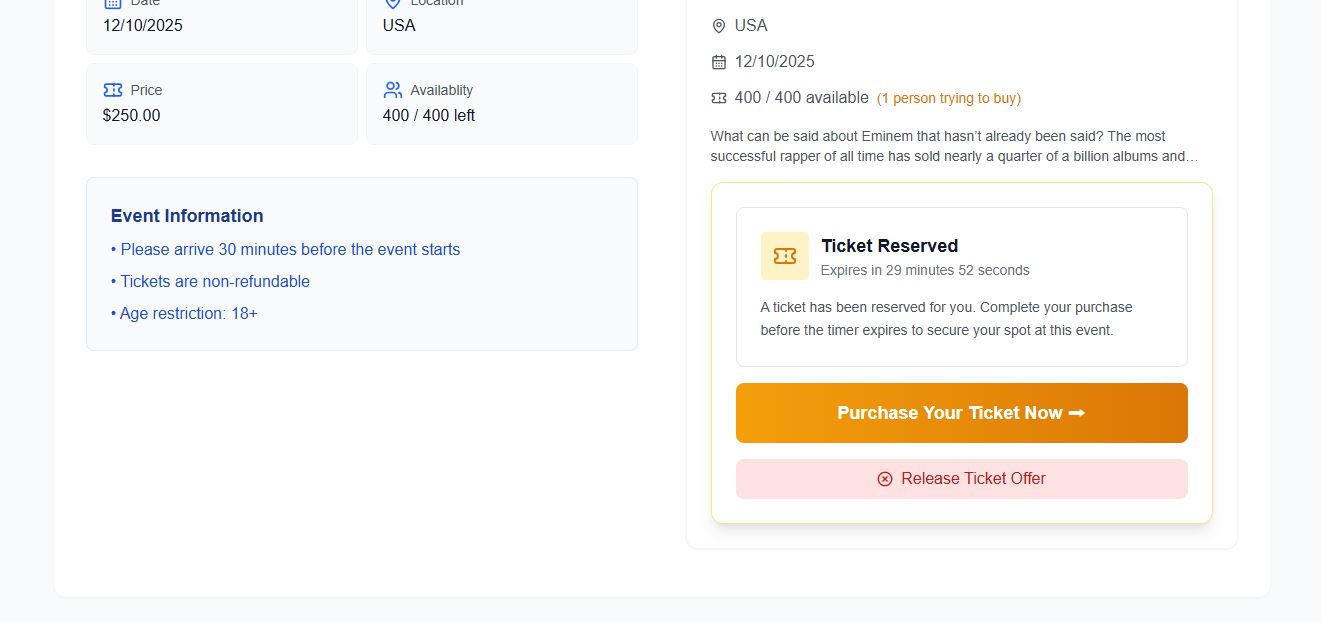Click the circled X icon on Release Ticket Offer
Screen dimensions: 1321x622
pos(885,479)
